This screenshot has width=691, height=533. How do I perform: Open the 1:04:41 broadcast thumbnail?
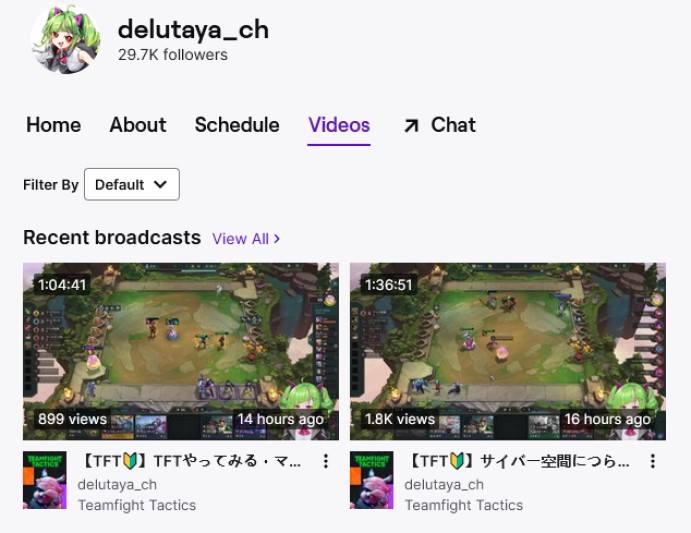pos(181,351)
